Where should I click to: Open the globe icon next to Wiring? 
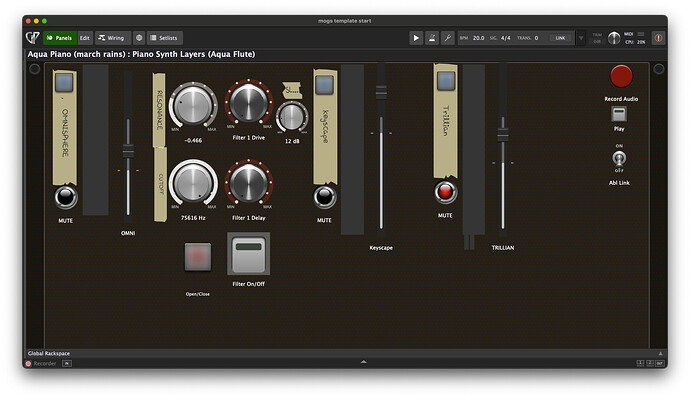tap(139, 38)
